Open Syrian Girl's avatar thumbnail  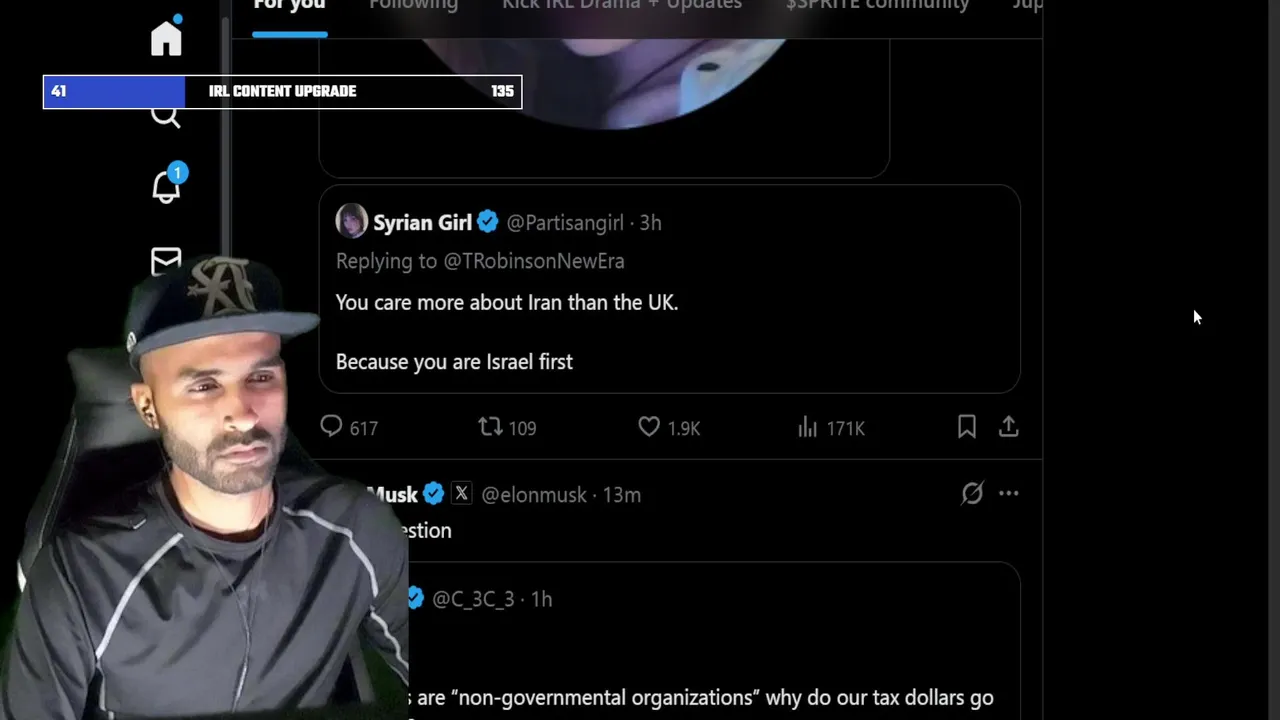[351, 221]
